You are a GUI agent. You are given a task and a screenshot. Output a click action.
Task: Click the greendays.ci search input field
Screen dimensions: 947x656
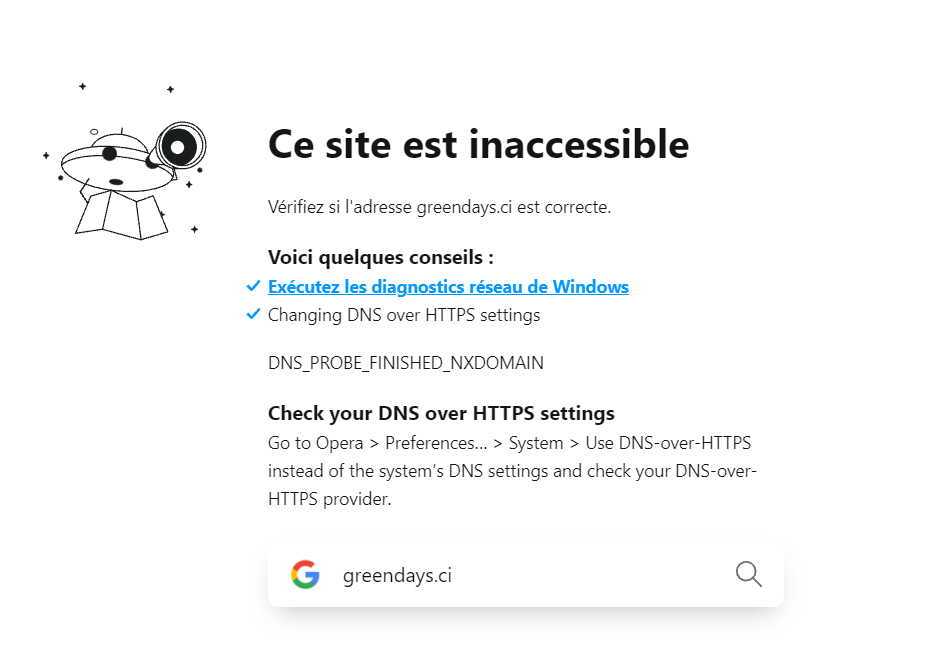pyautogui.click(x=520, y=575)
